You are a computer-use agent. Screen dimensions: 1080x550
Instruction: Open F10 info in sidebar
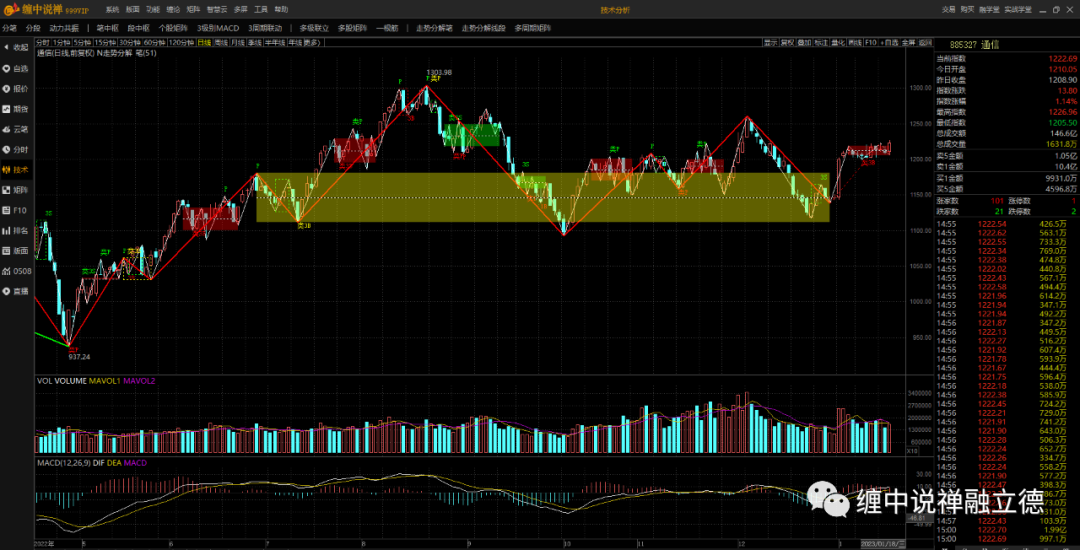[16, 210]
